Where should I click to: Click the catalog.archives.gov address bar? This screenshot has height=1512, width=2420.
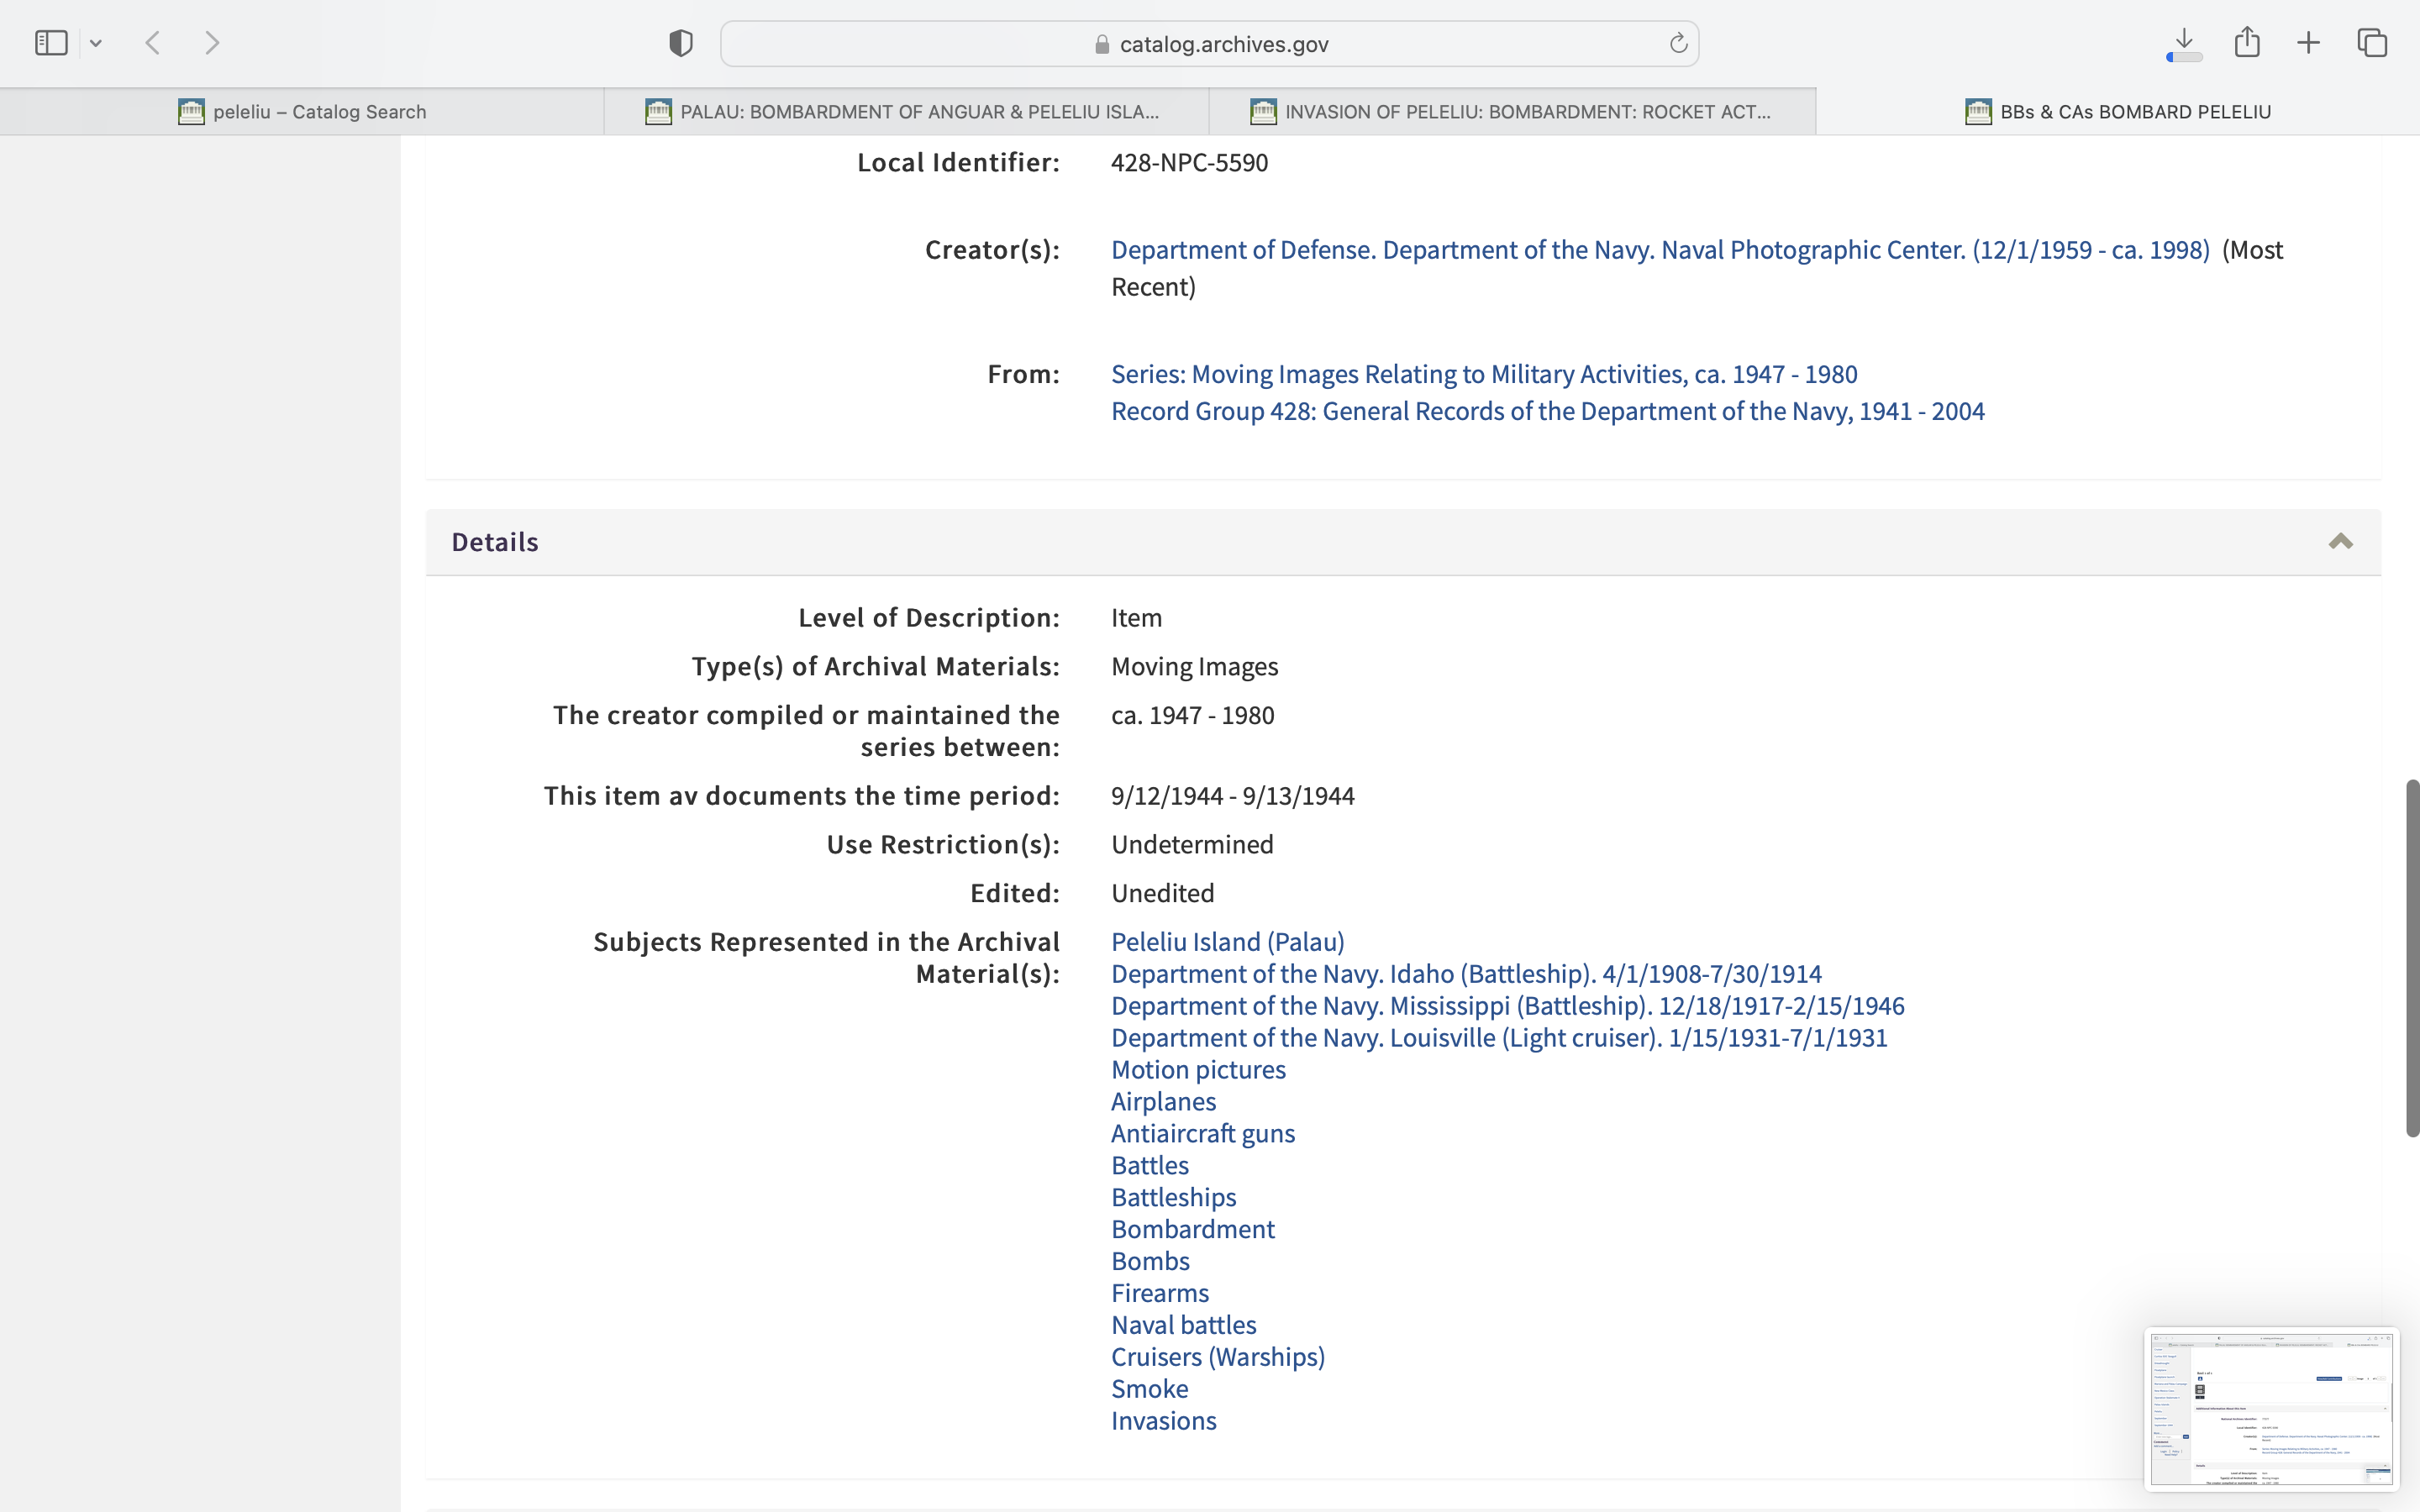(1210, 44)
